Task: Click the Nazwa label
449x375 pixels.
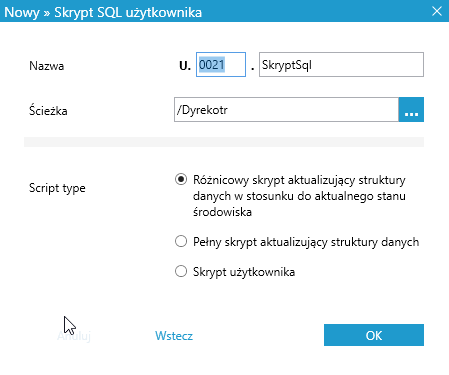Action: pyautogui.click(x=47, y=66)
